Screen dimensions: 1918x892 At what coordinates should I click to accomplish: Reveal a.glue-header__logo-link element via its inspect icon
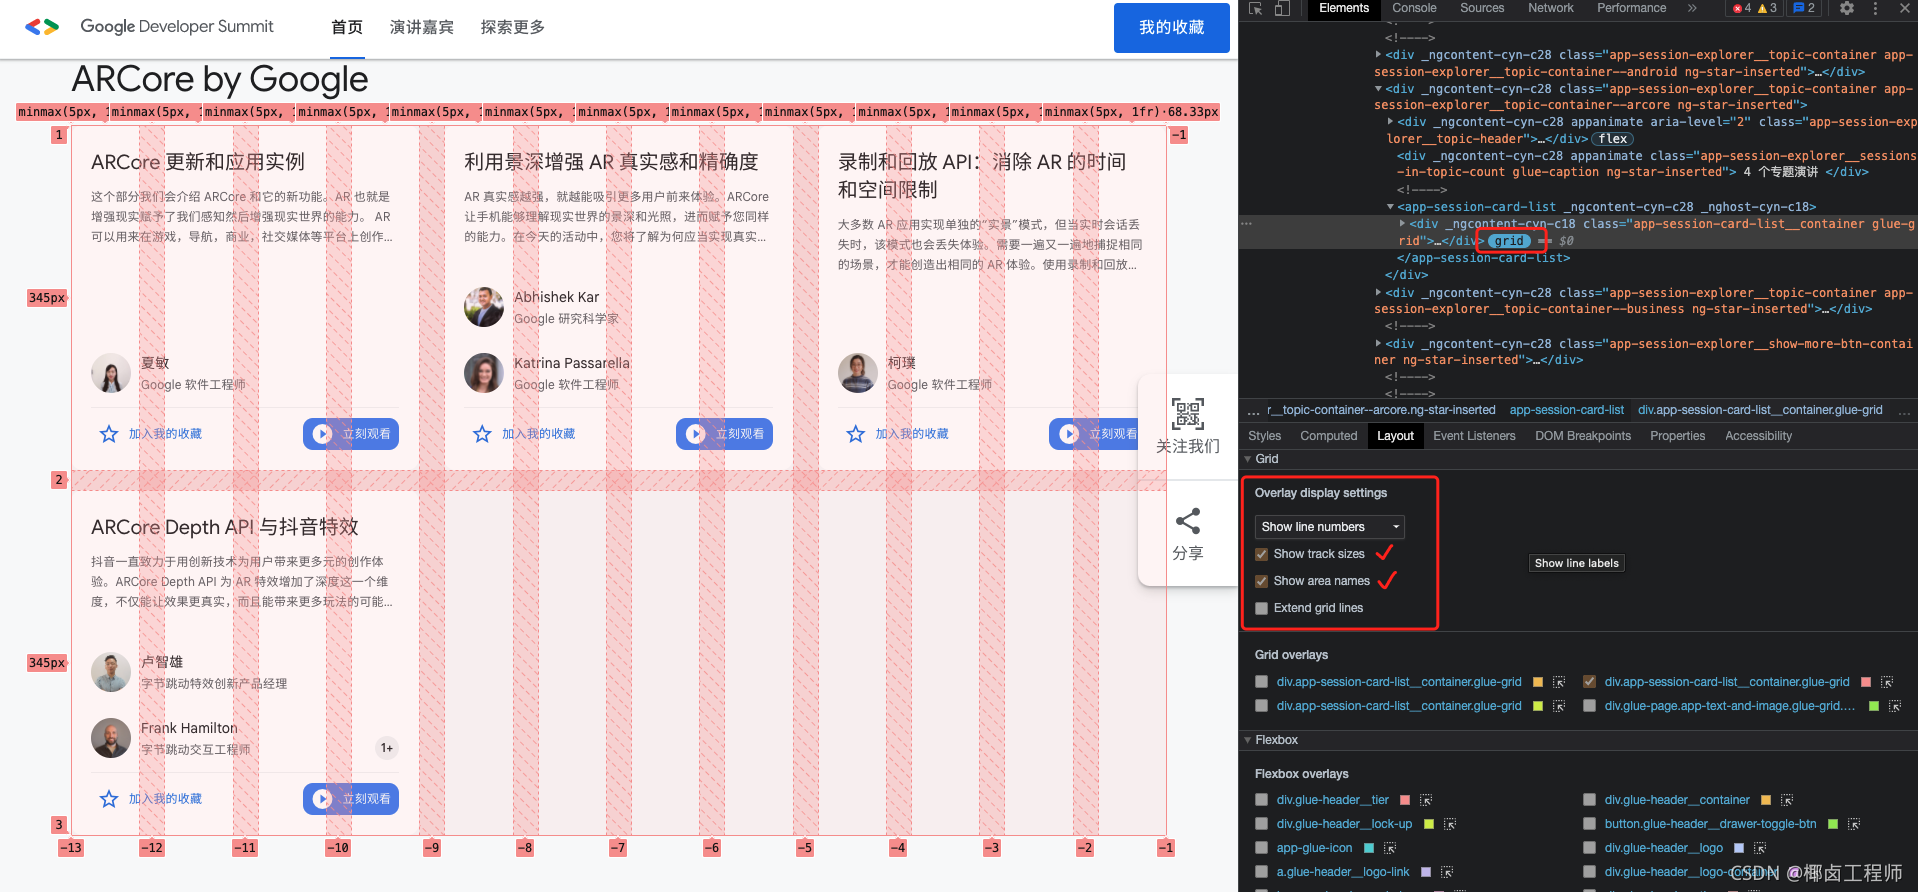1447,872
